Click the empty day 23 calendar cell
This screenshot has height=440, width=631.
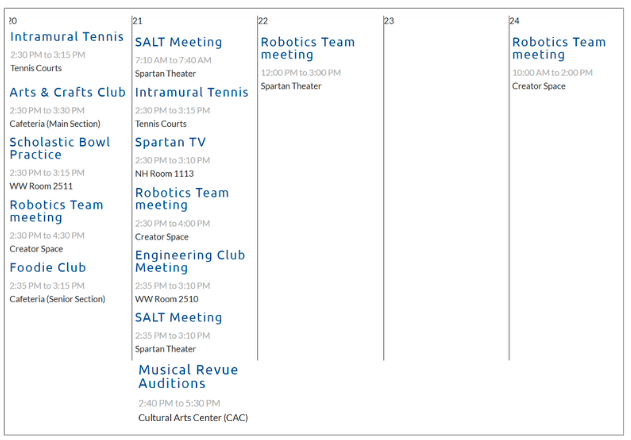click(x=445, y=190)
